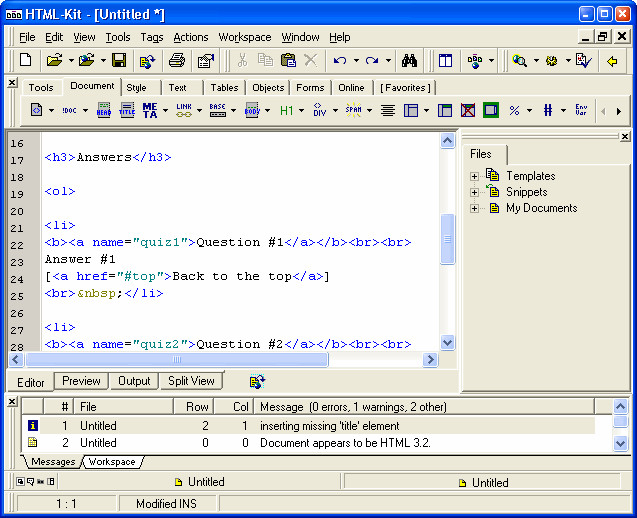637x518 pixels.
Task: Switch to the Forms toolbar tab
Action: pyautogui.click(x=310, y=88)
